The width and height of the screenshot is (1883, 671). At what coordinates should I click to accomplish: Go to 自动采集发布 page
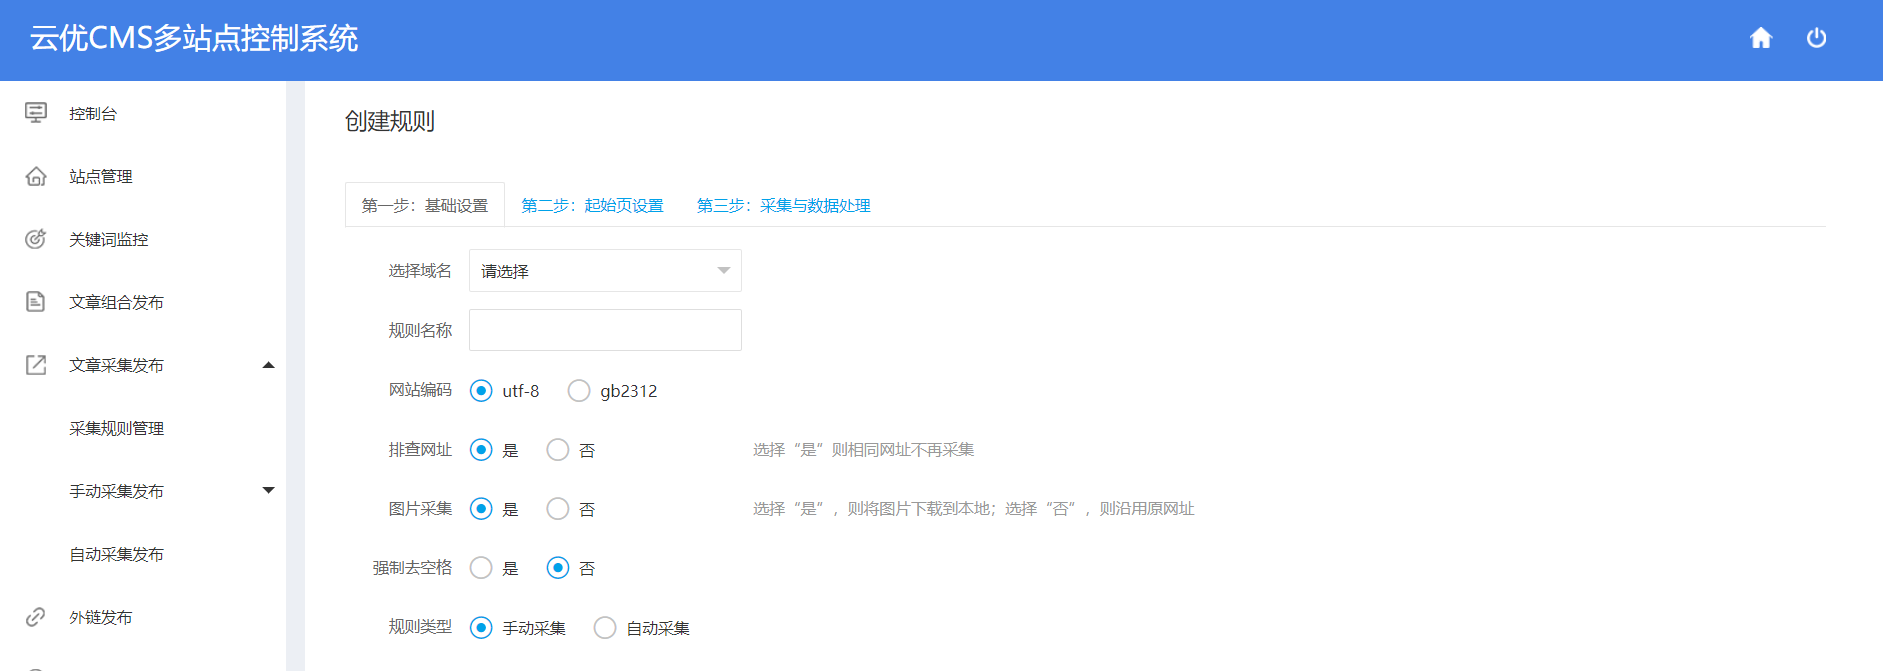coord(116,554)
